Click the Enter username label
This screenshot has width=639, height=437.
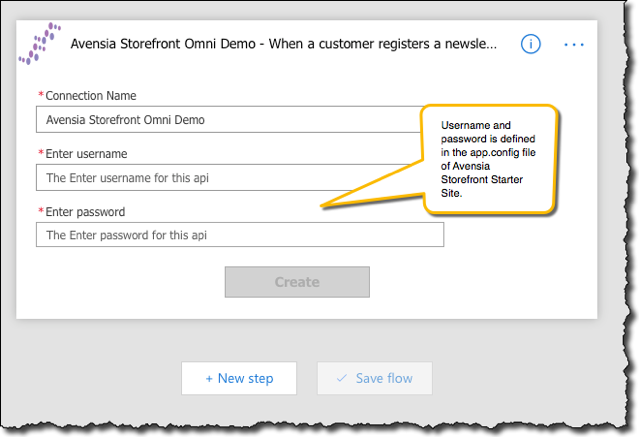(86, 154)
